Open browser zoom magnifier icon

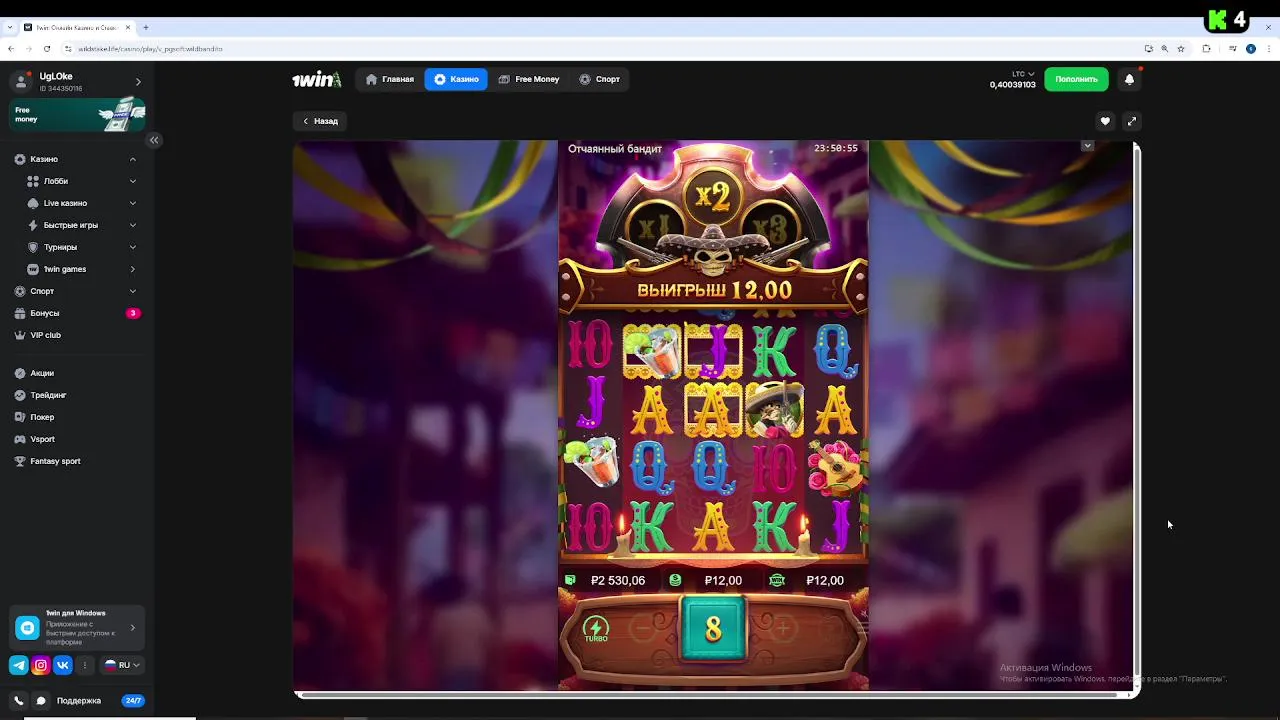point(1164,48)
